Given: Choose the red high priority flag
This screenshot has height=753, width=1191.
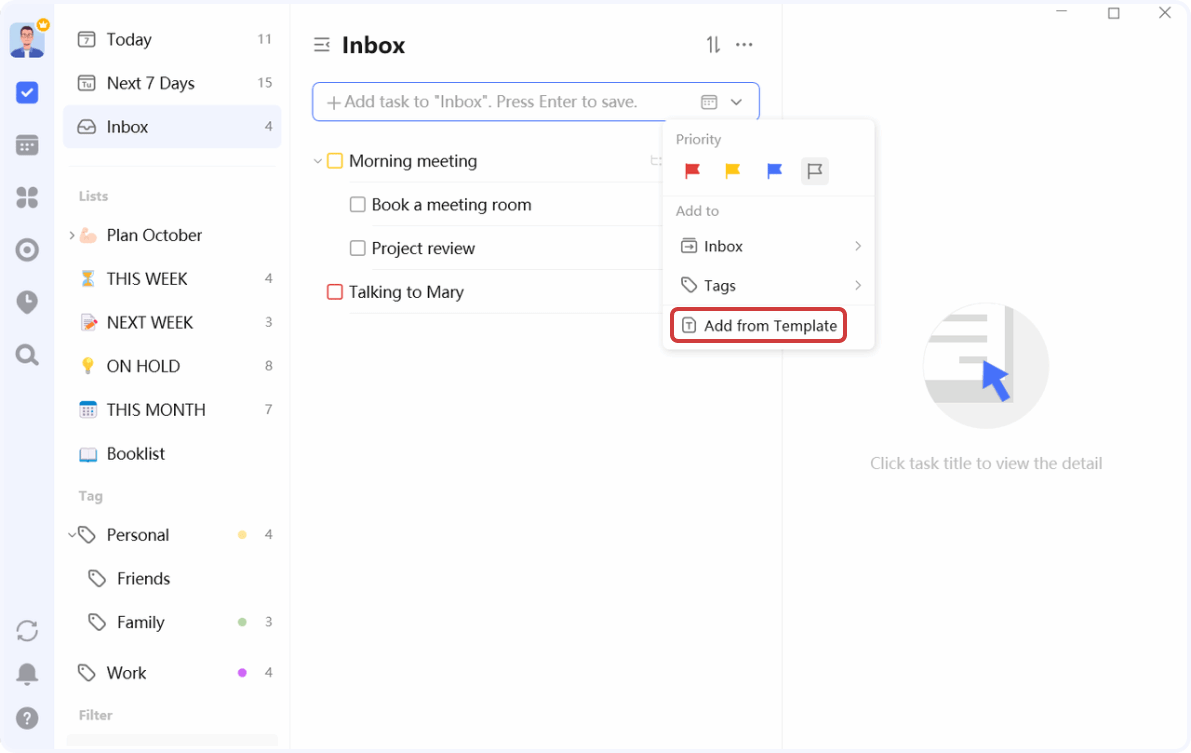Looking at the screenshot, I should click(692, 171).
